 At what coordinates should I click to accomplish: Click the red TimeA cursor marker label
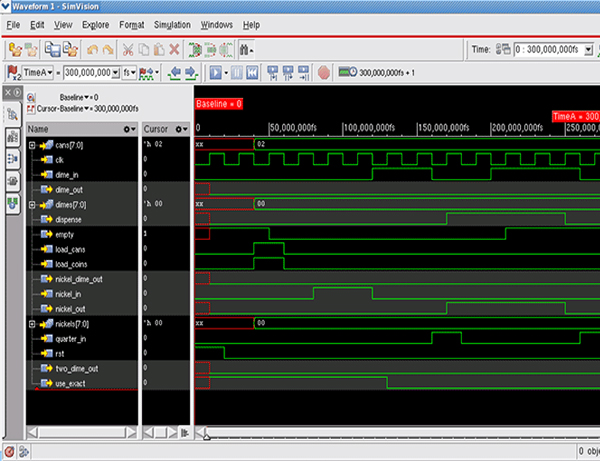pyautogui.click(x=576, y=116)
